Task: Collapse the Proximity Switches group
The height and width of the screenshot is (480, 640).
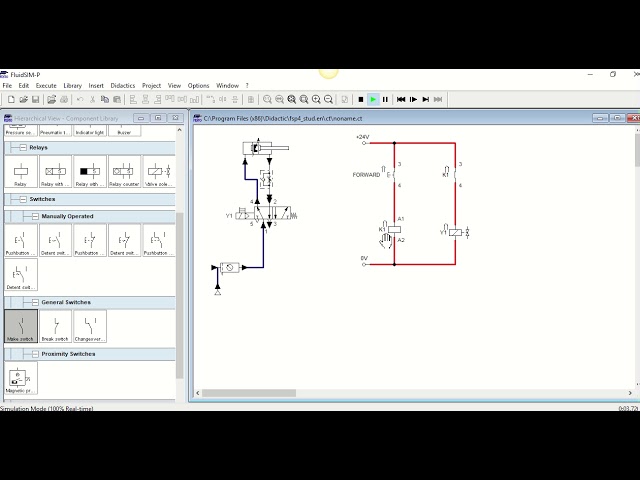Action: pyautogui.click(x=35, y=354)
